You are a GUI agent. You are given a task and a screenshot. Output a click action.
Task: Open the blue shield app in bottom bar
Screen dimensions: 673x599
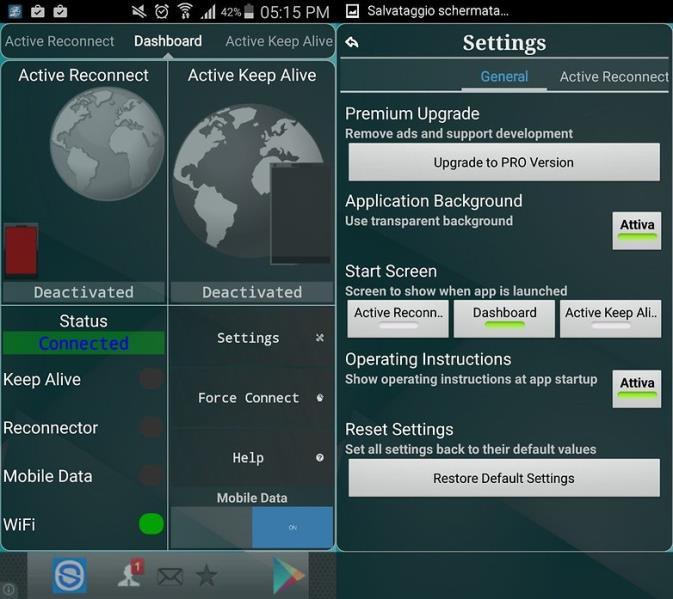pos(70,575)
